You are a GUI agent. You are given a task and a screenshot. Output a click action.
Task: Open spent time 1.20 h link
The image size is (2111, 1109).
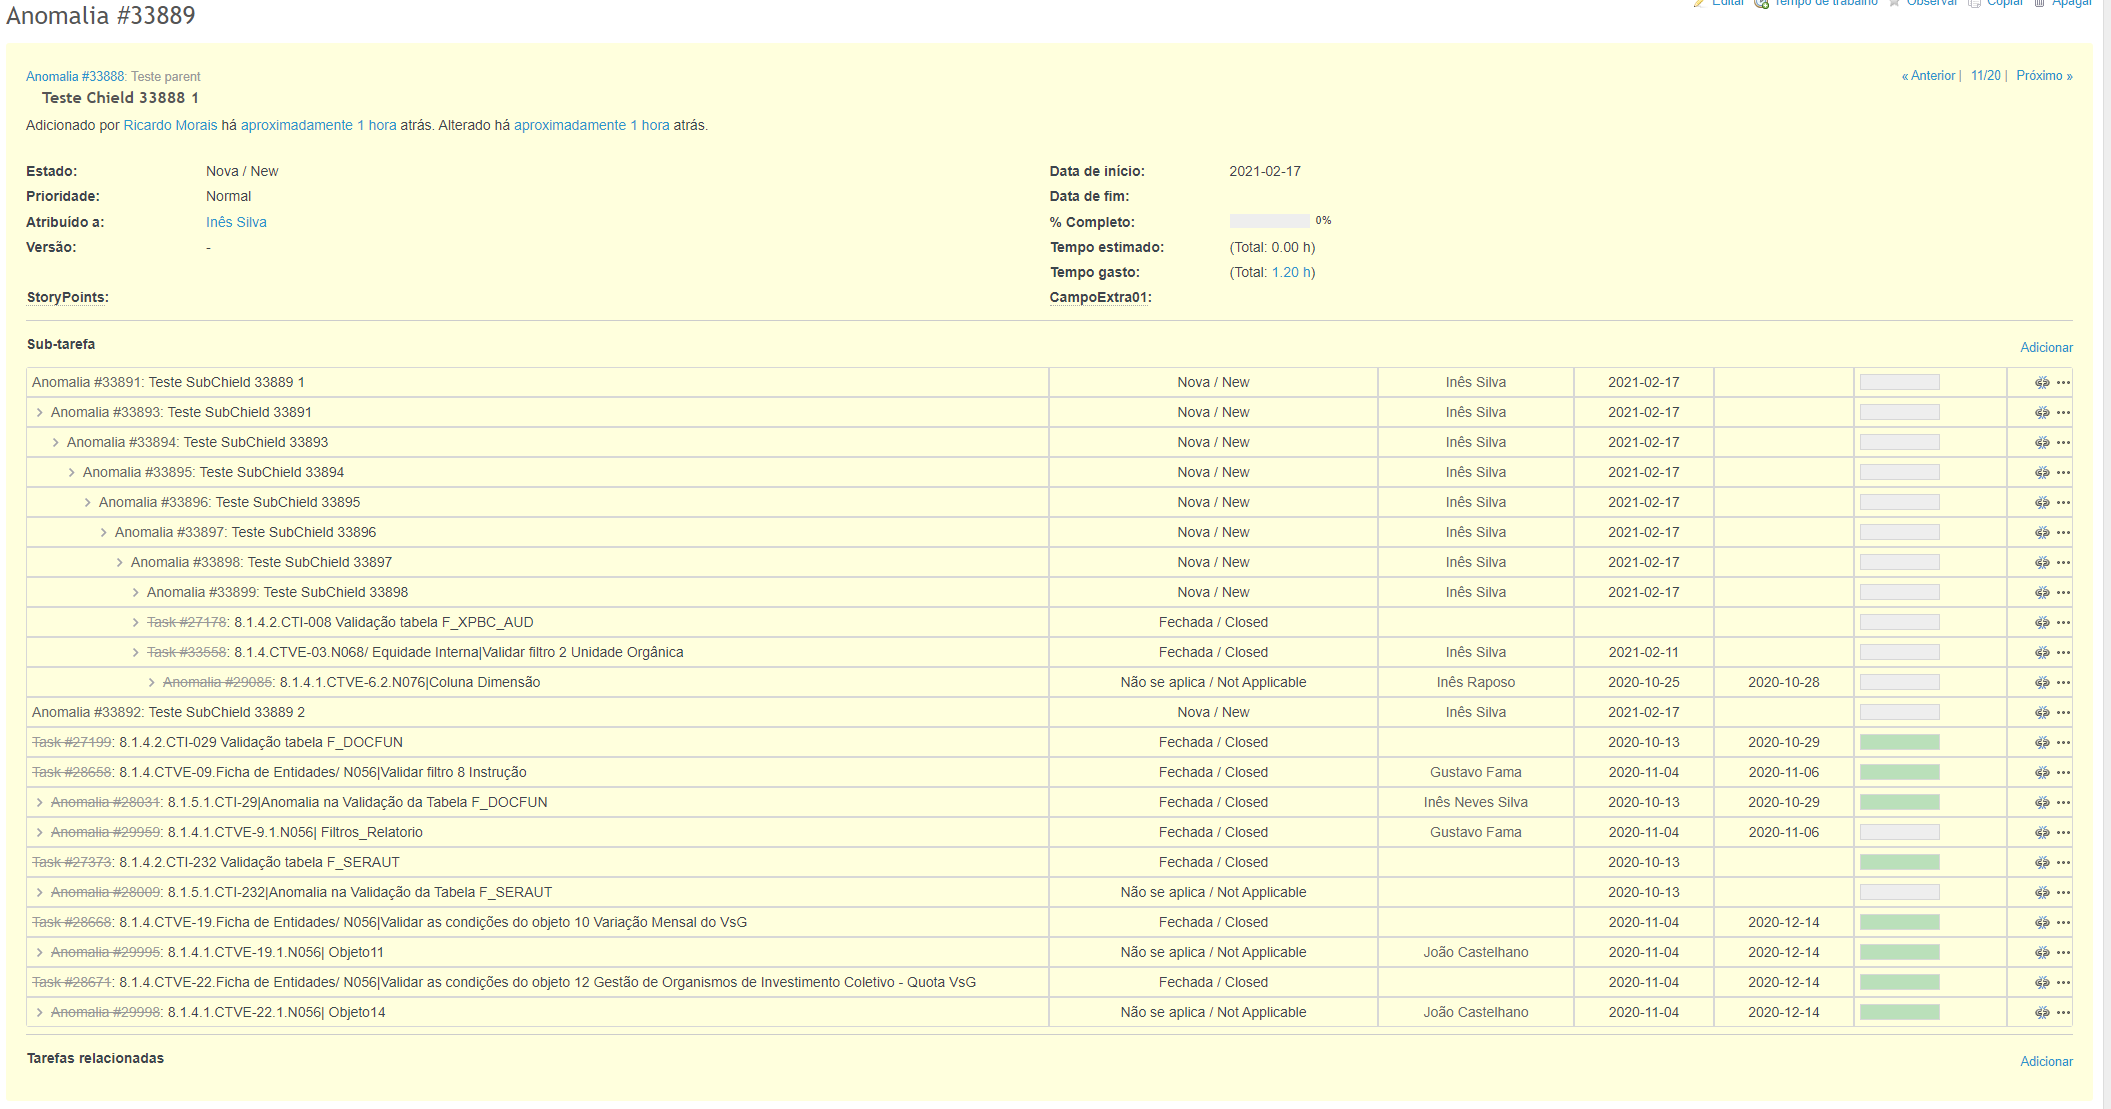click(1291, 272)
